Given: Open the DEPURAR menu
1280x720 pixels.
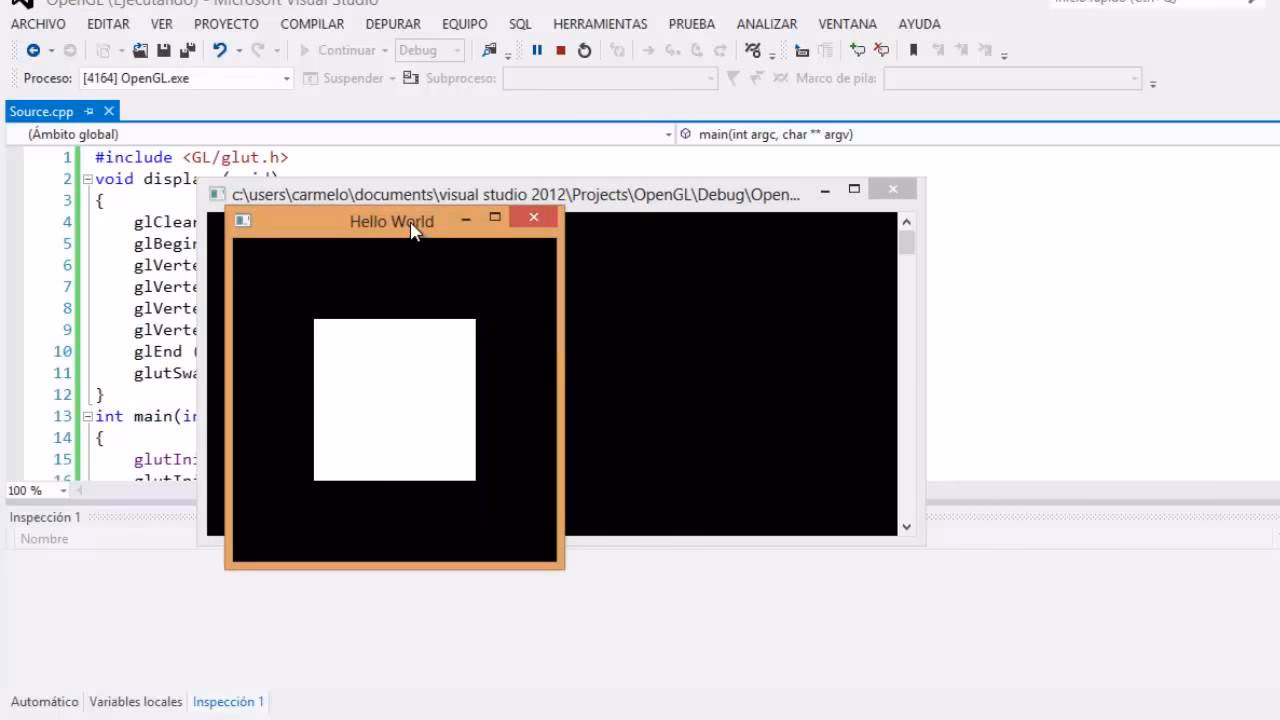Looking at the screenshot, I should pyautogui.click(x=393, y=23).
